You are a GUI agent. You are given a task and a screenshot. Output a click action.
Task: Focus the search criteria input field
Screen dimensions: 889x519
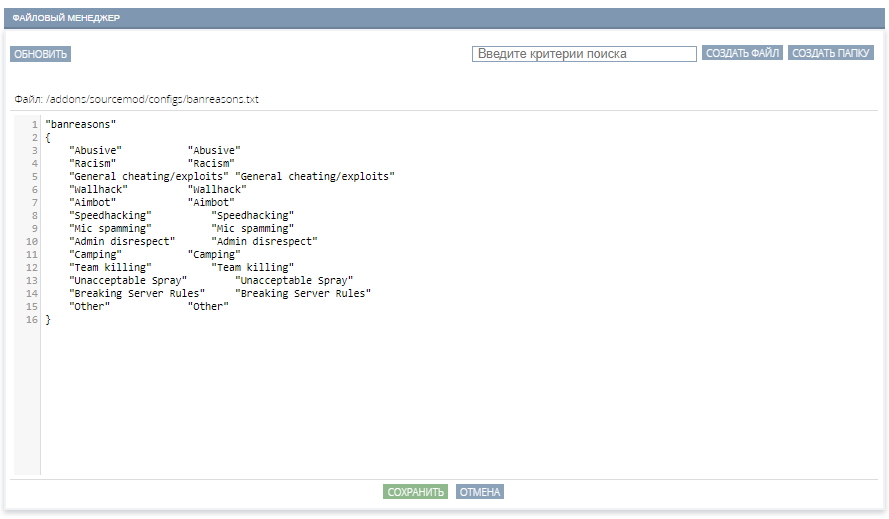584,54
